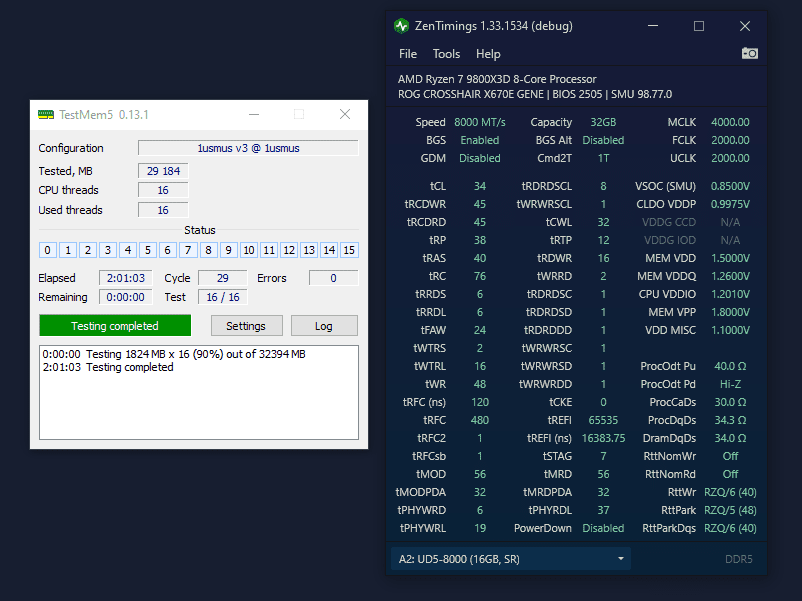Screen dimensions: 802x601
Task: Click the Tested MB value 29 184
Action: (x=163, y=171)
